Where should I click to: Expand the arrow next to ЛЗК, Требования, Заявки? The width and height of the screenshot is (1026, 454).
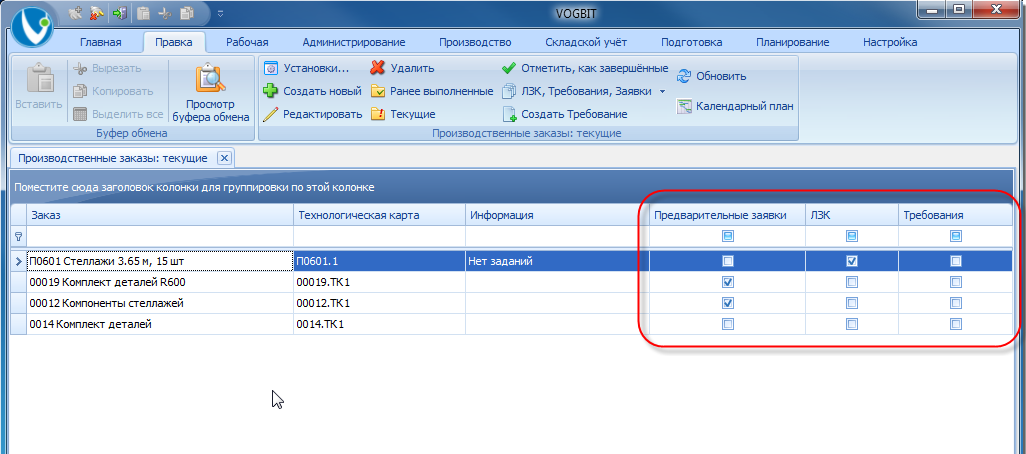click(x=662, y=92)
